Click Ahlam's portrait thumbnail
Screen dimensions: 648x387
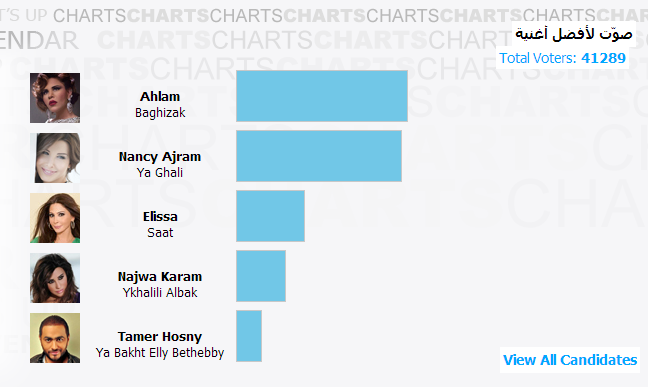55,98
